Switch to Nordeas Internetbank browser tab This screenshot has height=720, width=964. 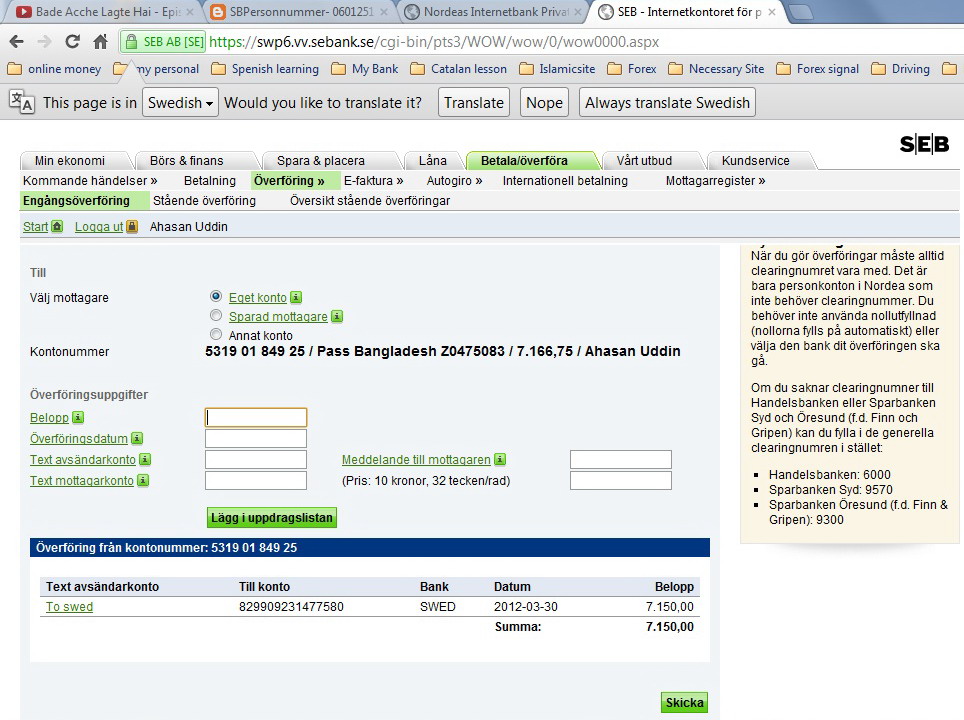[x=494, y=12]
